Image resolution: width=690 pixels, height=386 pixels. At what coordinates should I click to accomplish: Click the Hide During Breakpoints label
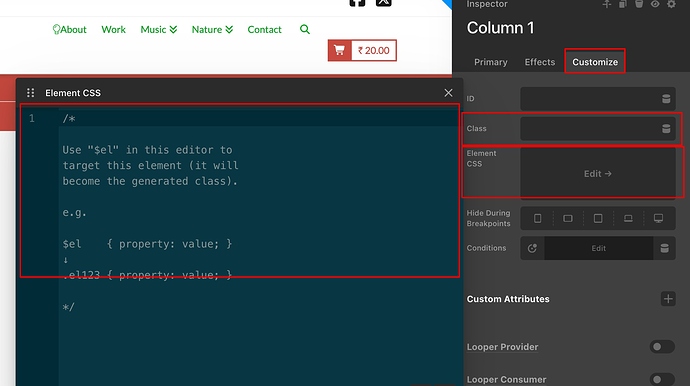click(x=488, y=218)
